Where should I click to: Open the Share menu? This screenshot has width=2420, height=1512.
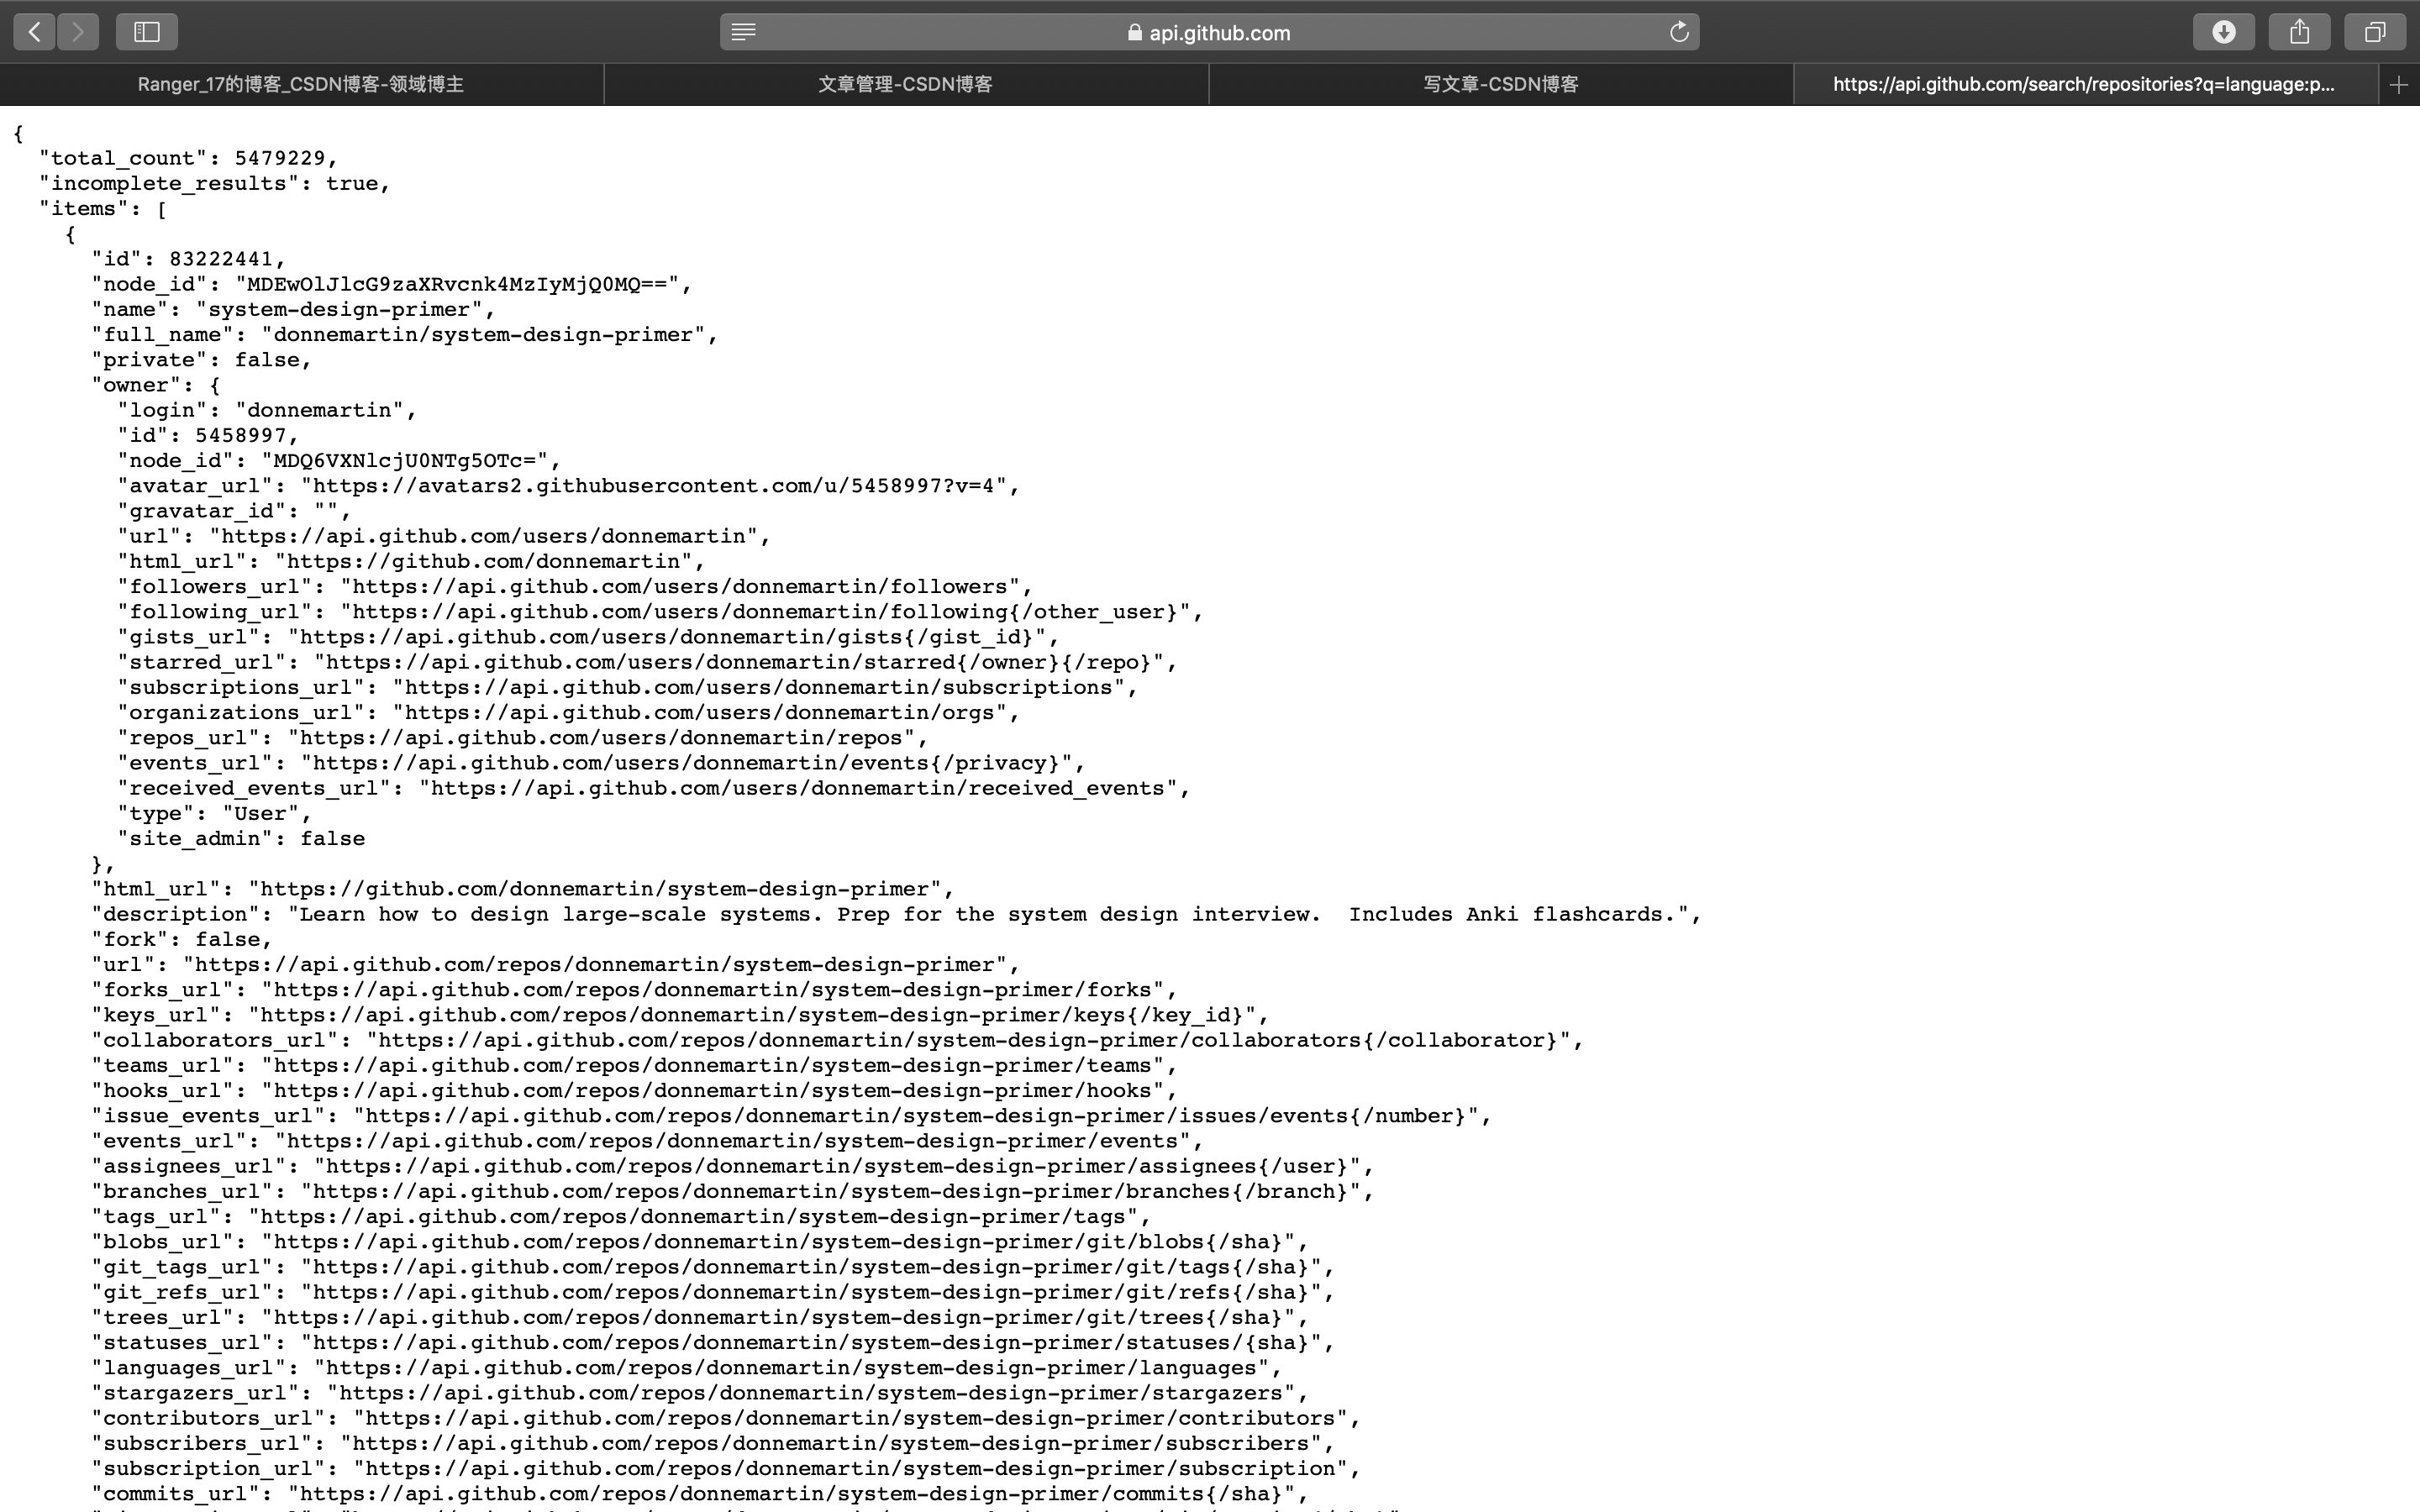pos(2299,32)
